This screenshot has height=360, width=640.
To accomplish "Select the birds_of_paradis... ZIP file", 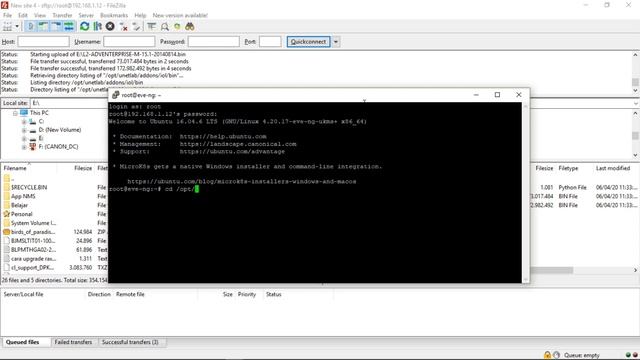I will (33, 232).
